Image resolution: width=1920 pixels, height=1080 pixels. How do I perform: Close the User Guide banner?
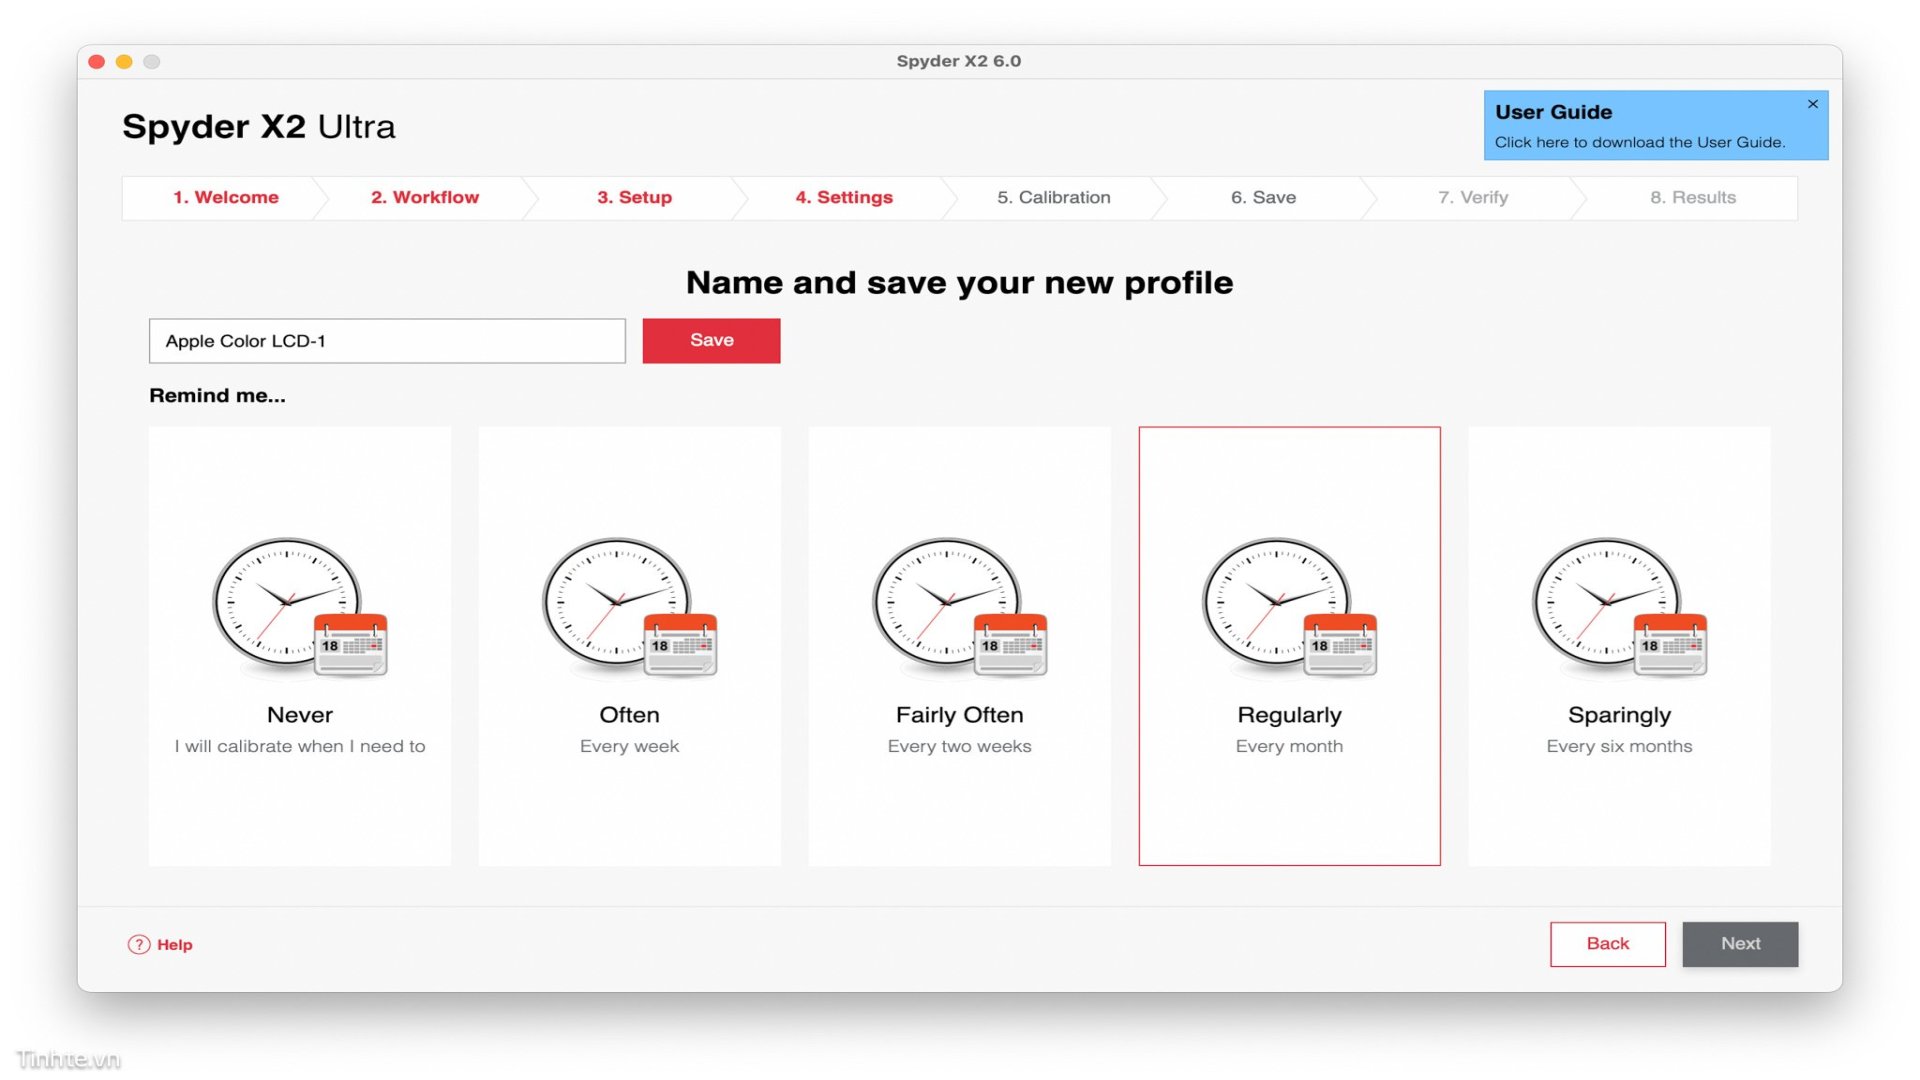click(x=1813, y=104)
